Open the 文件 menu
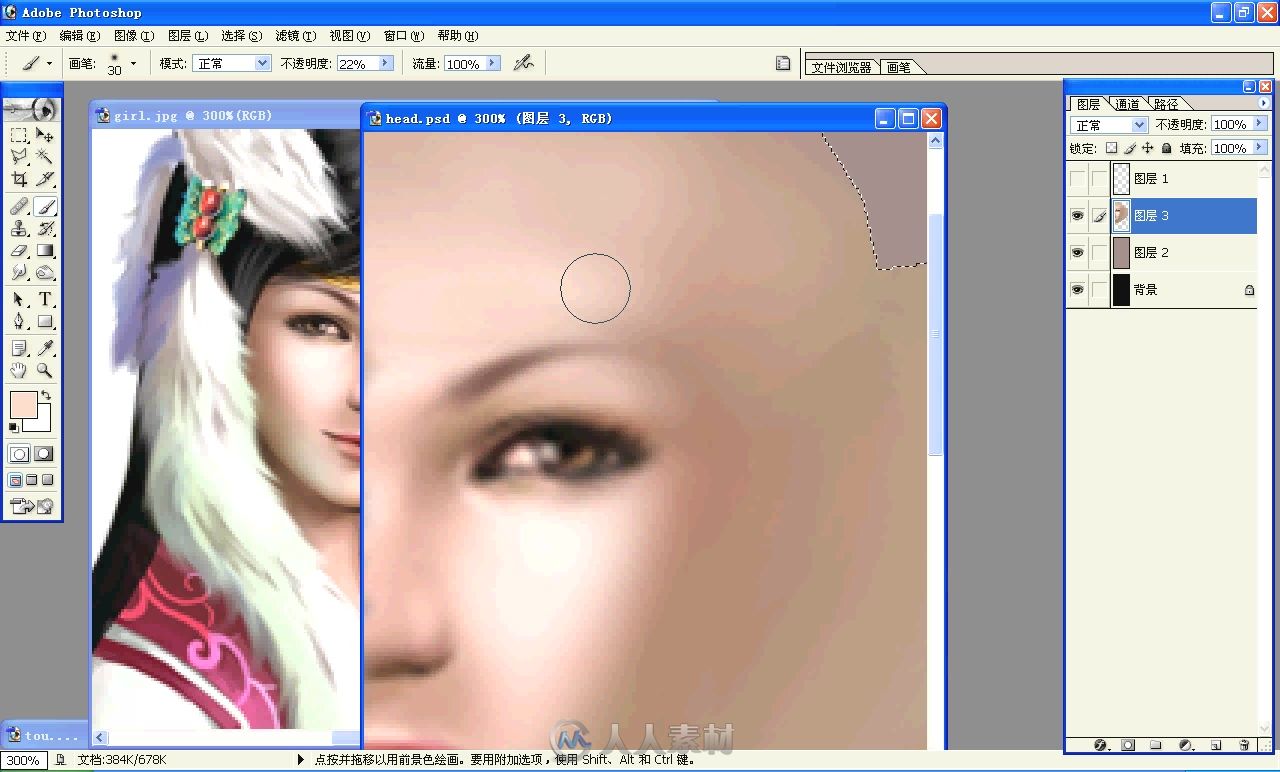This screenshot has width=1280, height=772. [26, 36]
